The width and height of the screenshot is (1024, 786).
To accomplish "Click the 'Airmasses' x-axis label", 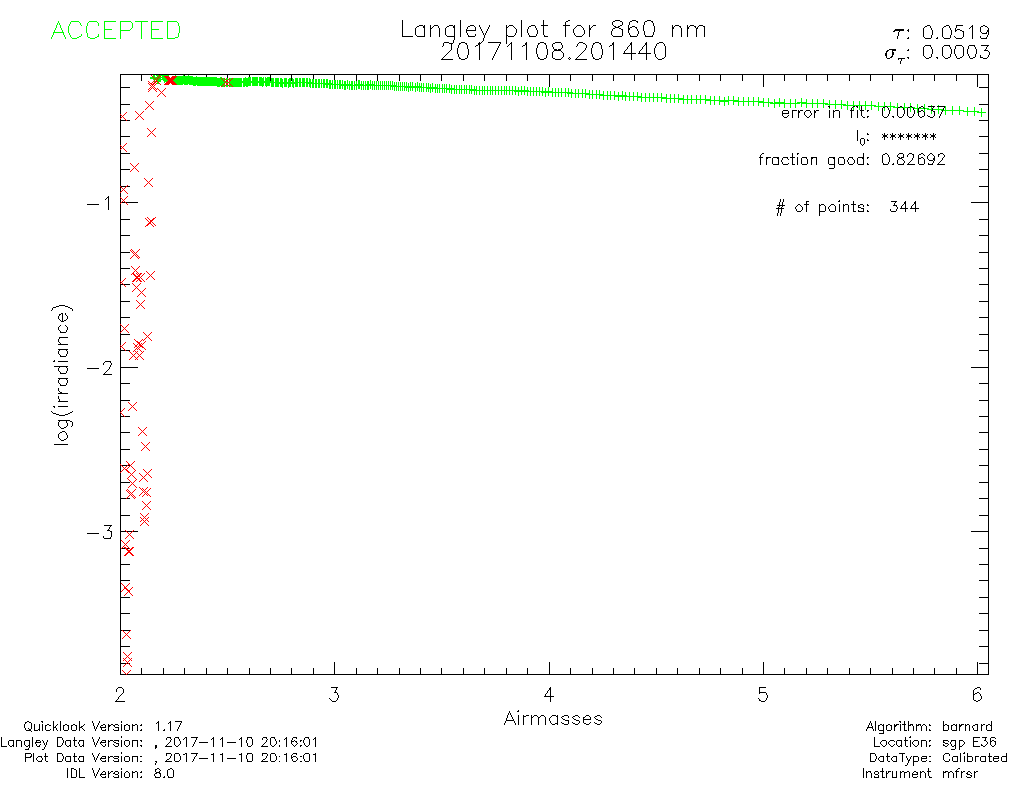I will [553, 719].
